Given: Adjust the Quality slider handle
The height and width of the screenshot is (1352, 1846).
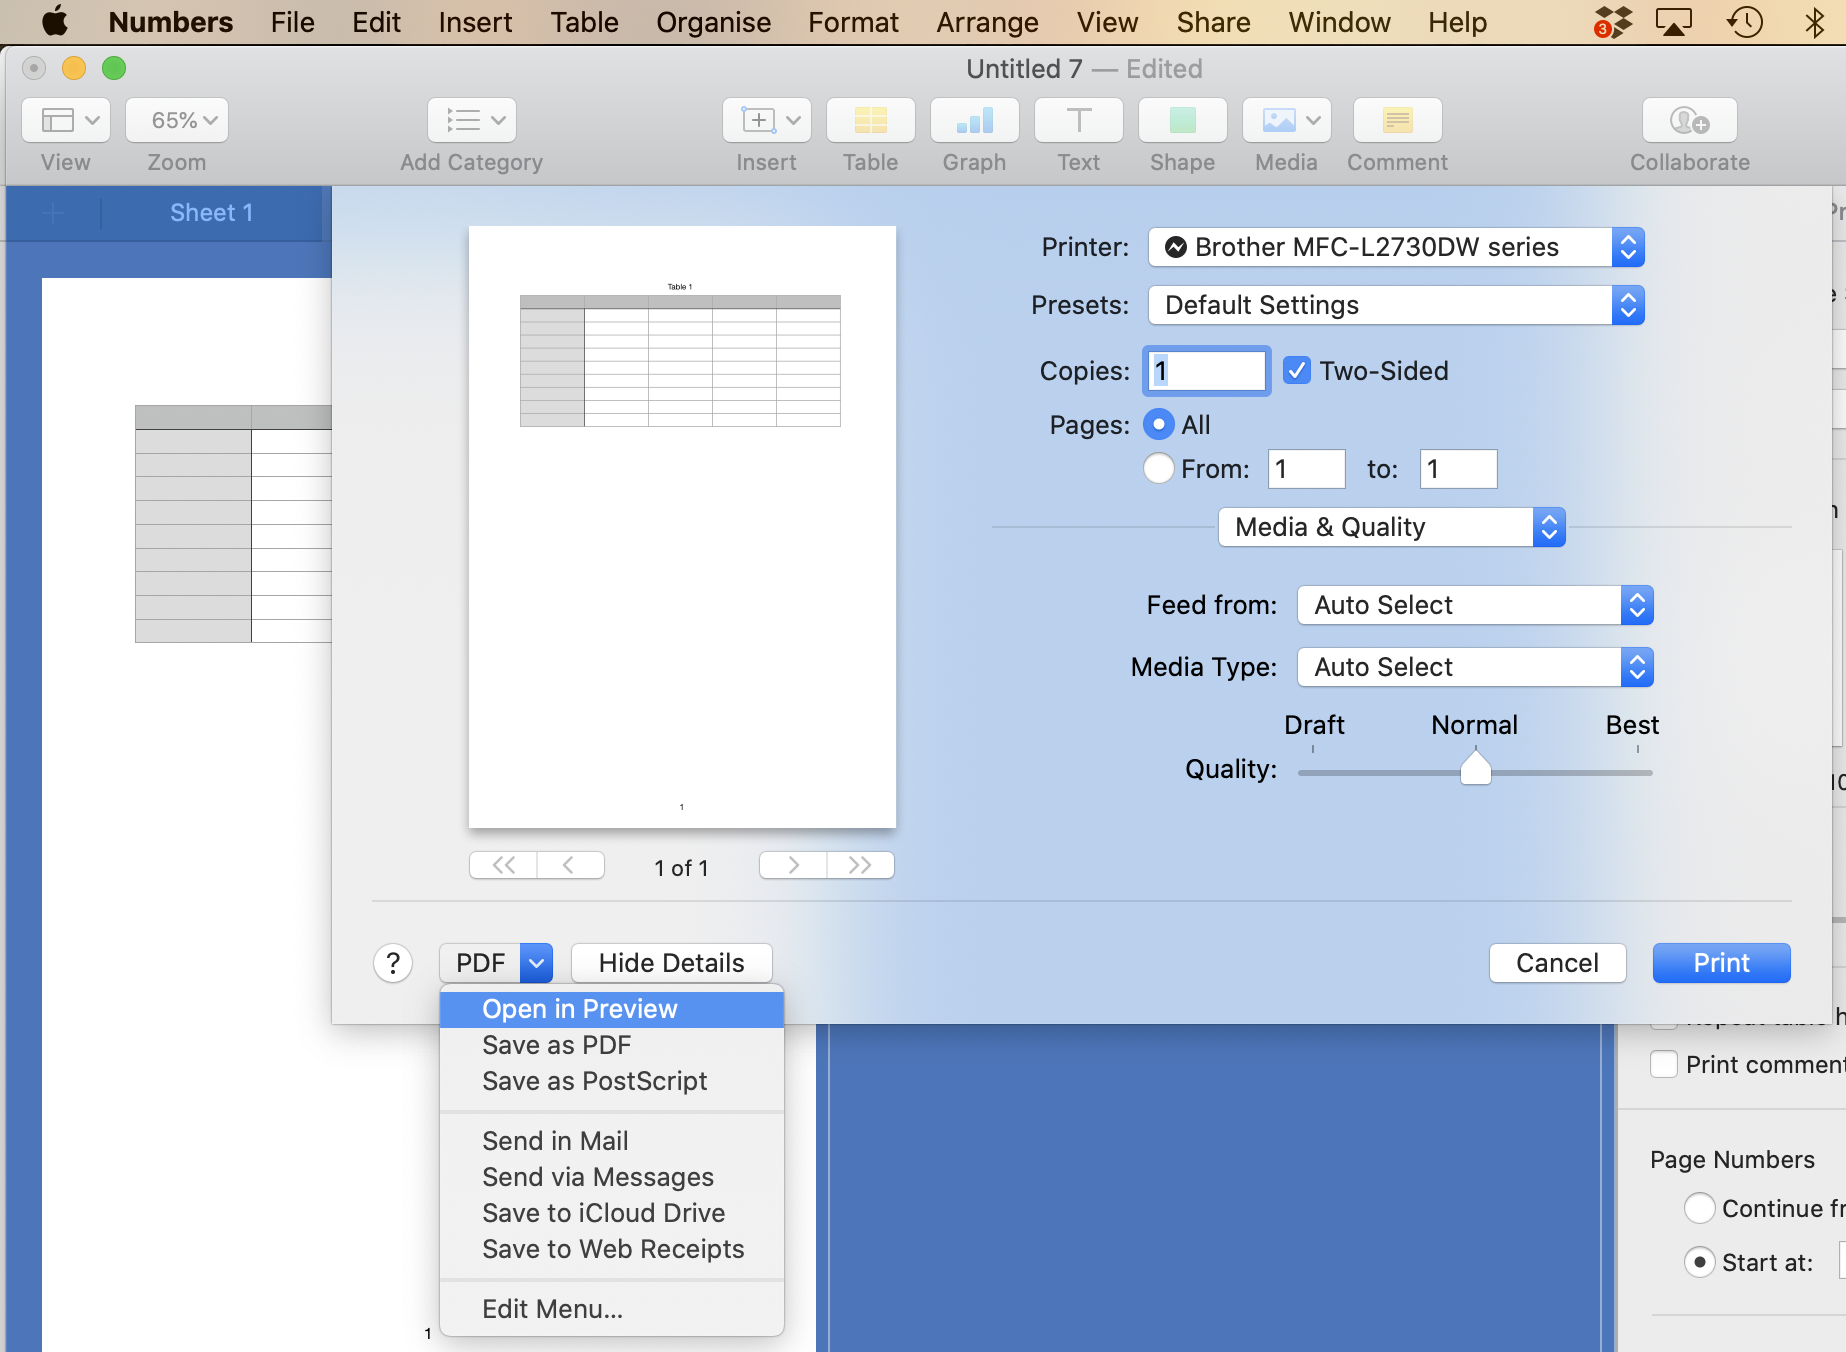Looking at the screenshot, I should [1475, 768].
